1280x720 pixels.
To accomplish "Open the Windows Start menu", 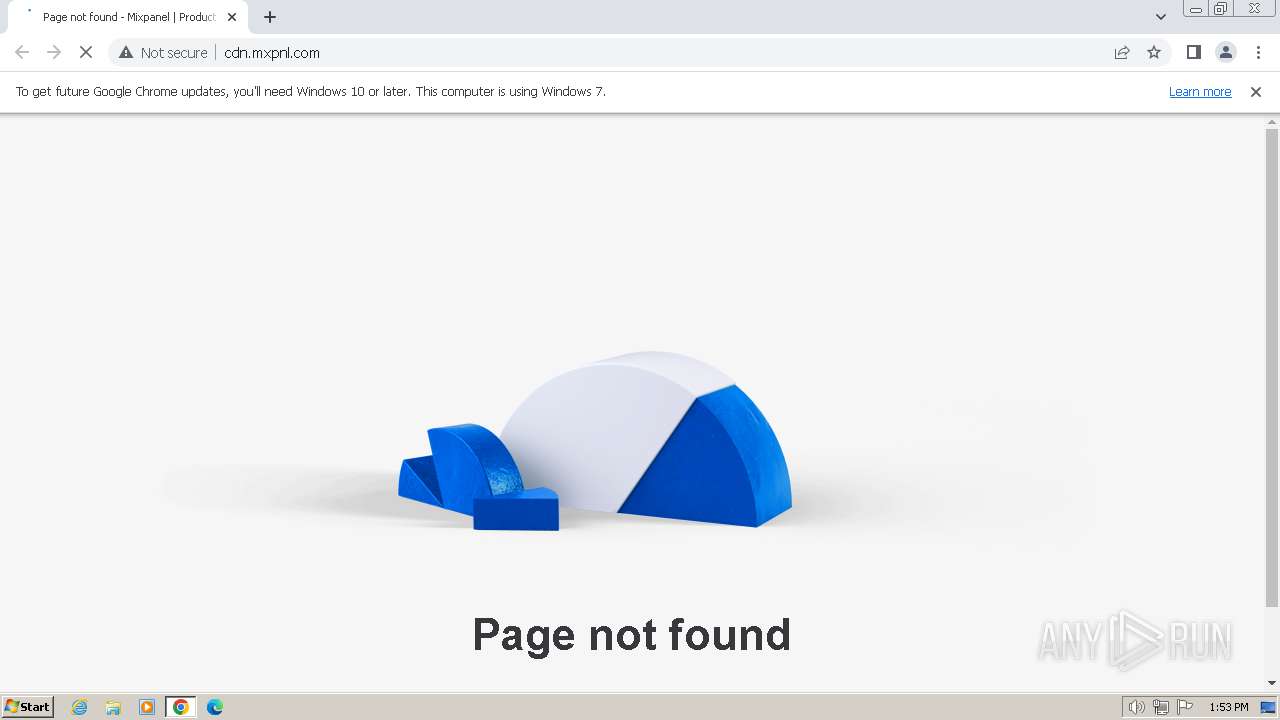I will [x=28, y=706].
